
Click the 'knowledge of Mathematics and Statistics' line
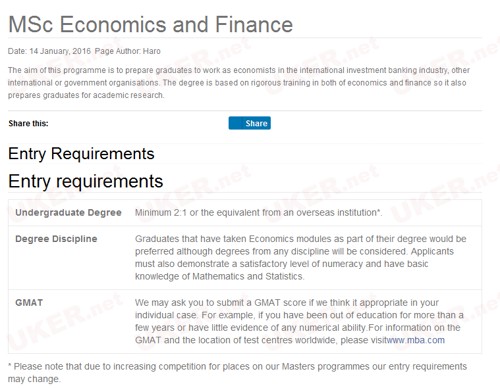click(219, 276)
